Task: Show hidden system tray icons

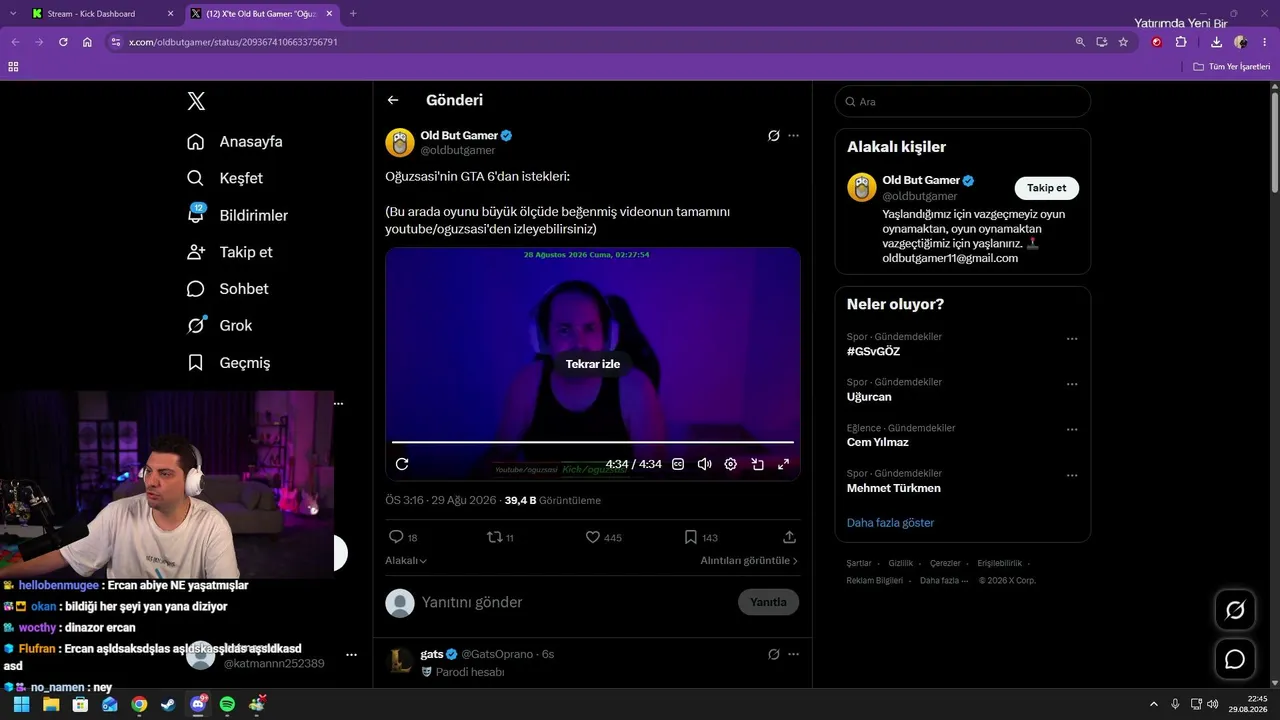Action: [1154, 704]
